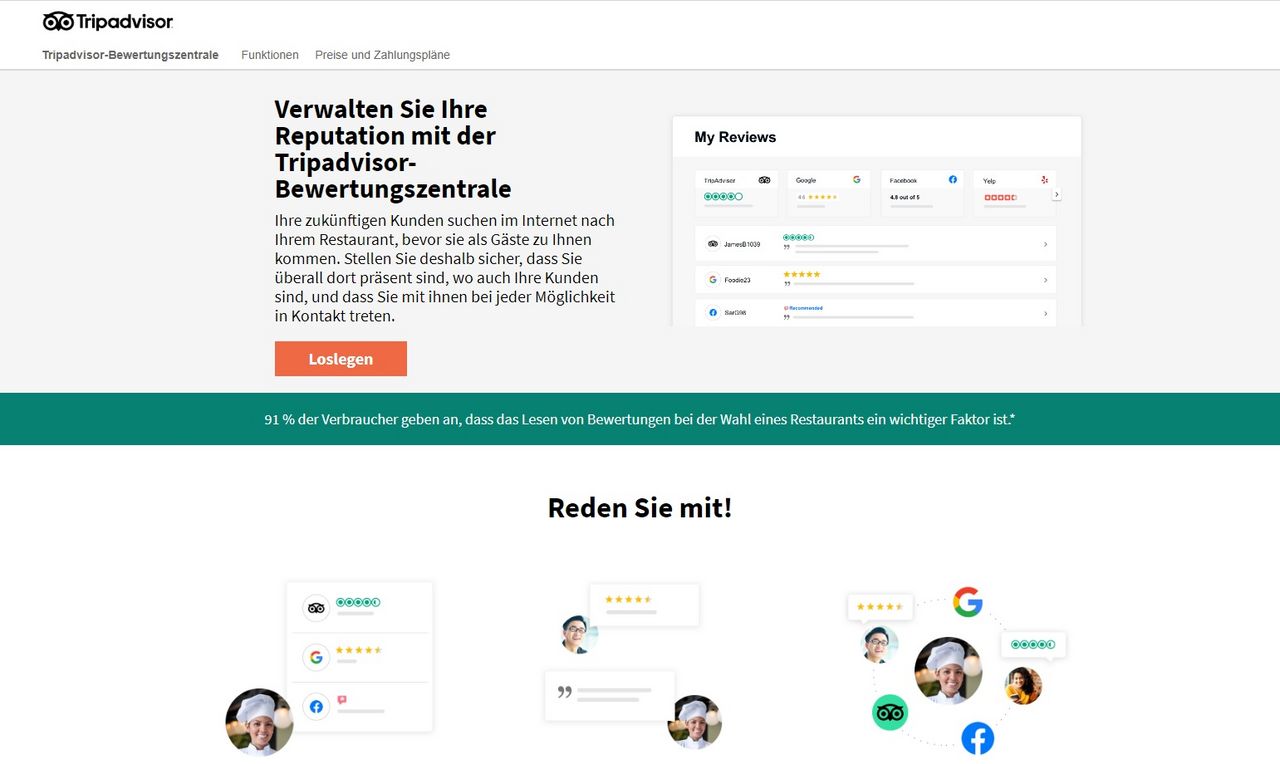Viewport: 1280px width, 764px height.
Task: Click the large blue Facebook logo at the bottom right
Action: pos(977,738)
